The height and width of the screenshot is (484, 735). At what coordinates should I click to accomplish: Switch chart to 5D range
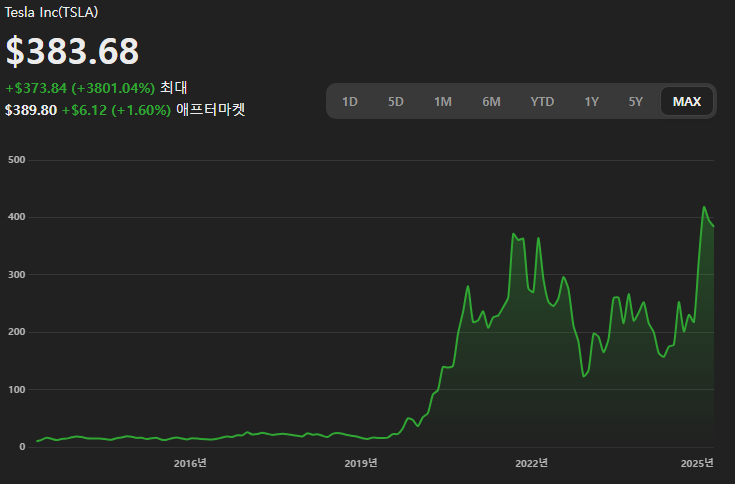click(x=396, y=101)
